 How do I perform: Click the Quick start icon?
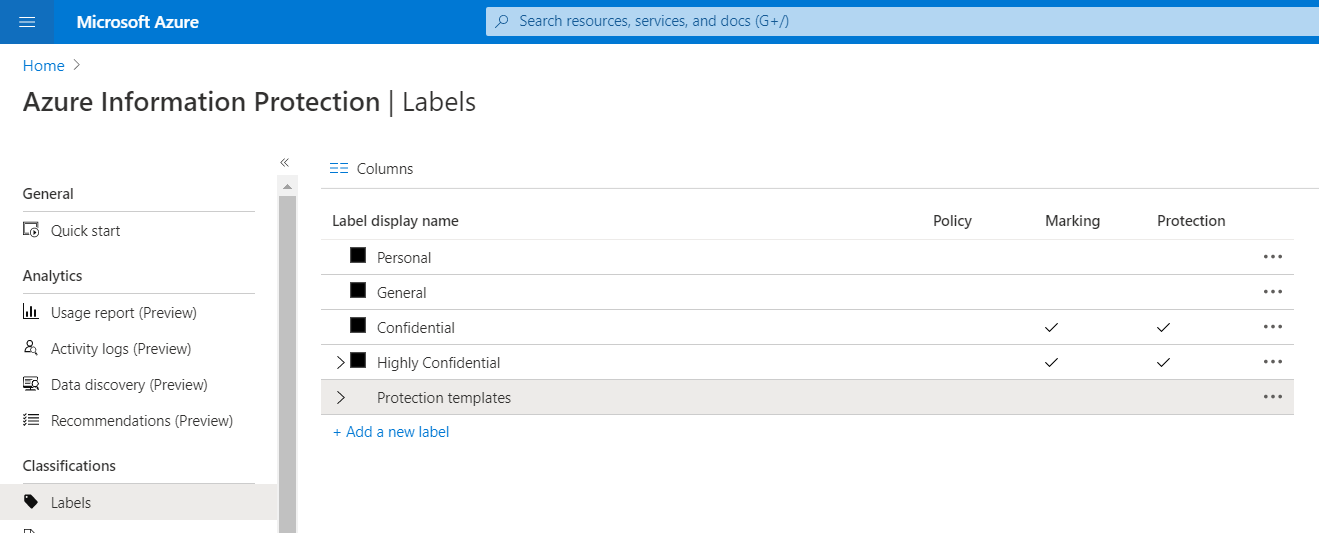point(31,230)
